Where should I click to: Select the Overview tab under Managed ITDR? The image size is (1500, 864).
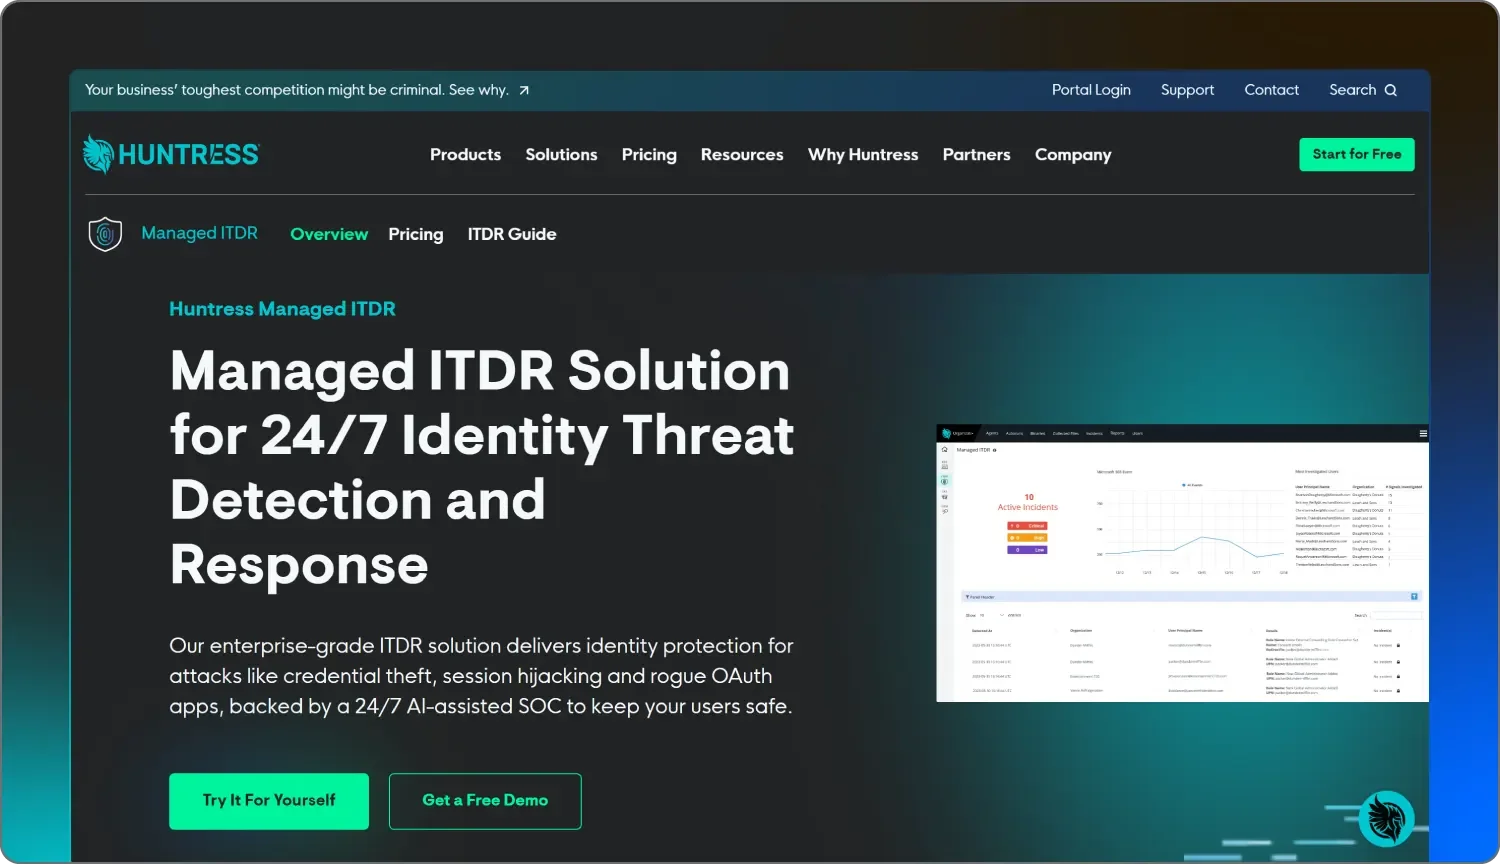tap(329, 234)
